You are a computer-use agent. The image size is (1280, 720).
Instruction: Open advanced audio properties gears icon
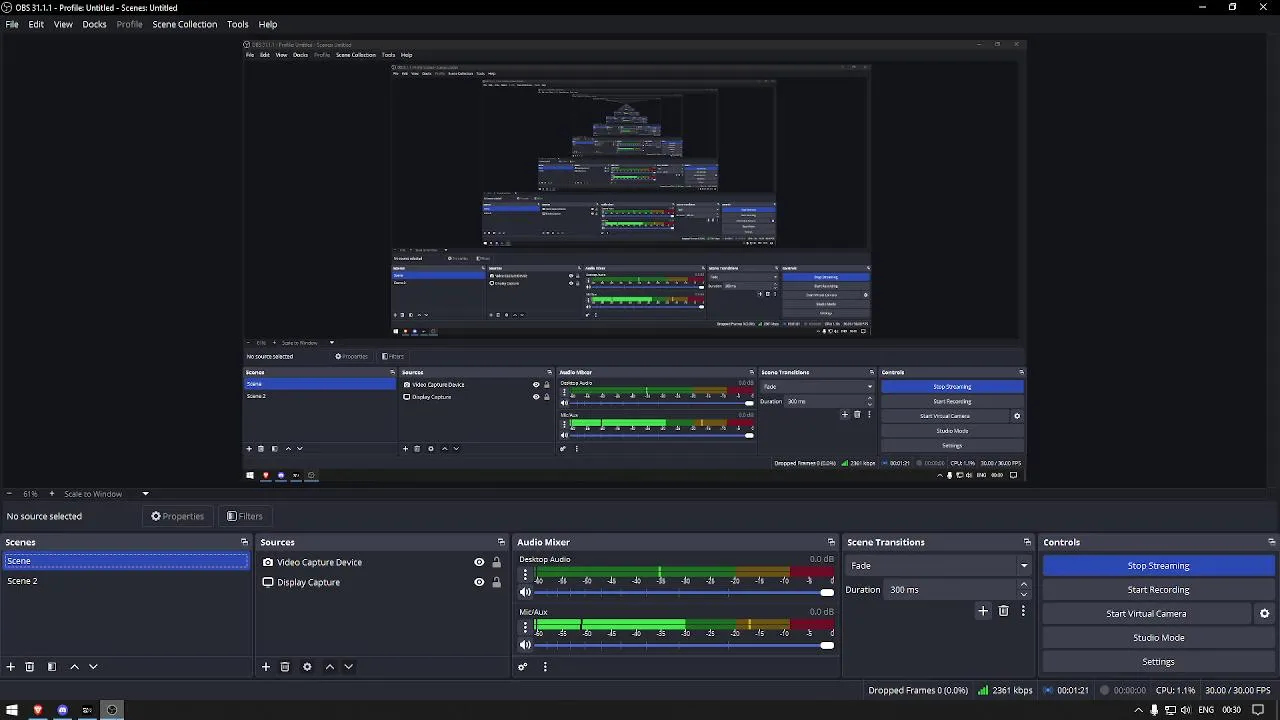tap(522, 667)
